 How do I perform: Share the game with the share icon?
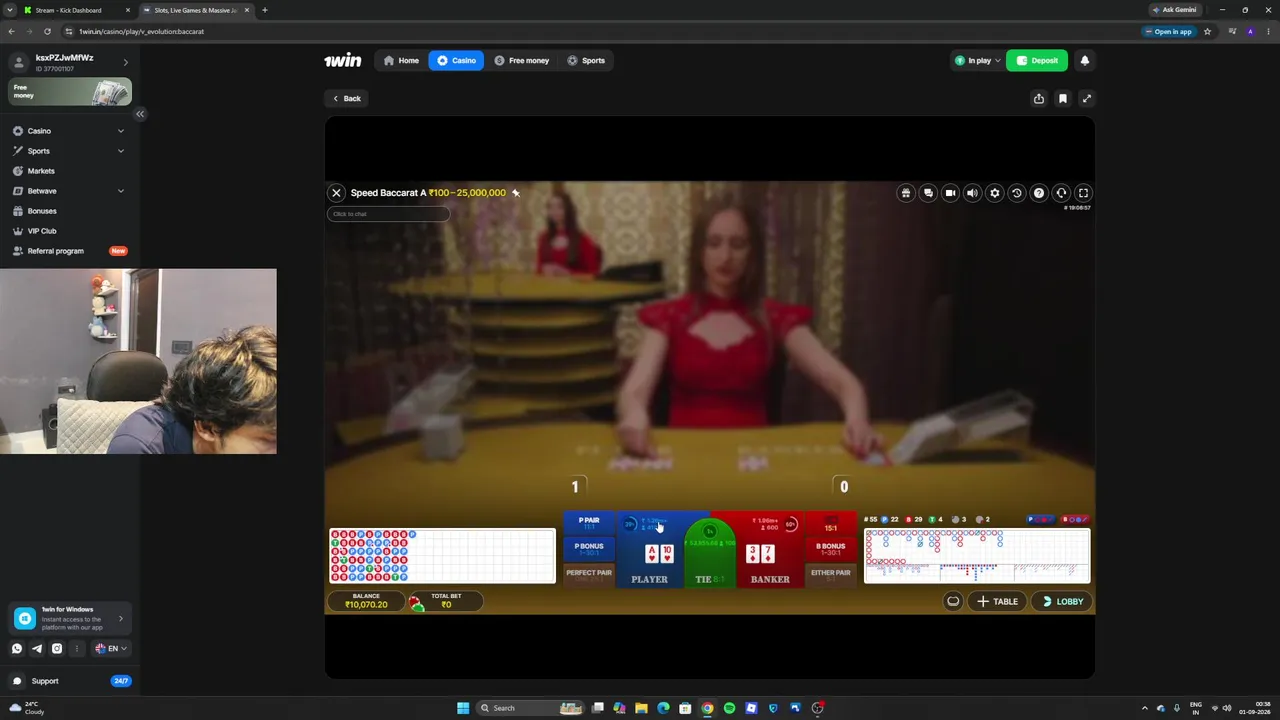pyautogui.click(x=1039, y=98)
